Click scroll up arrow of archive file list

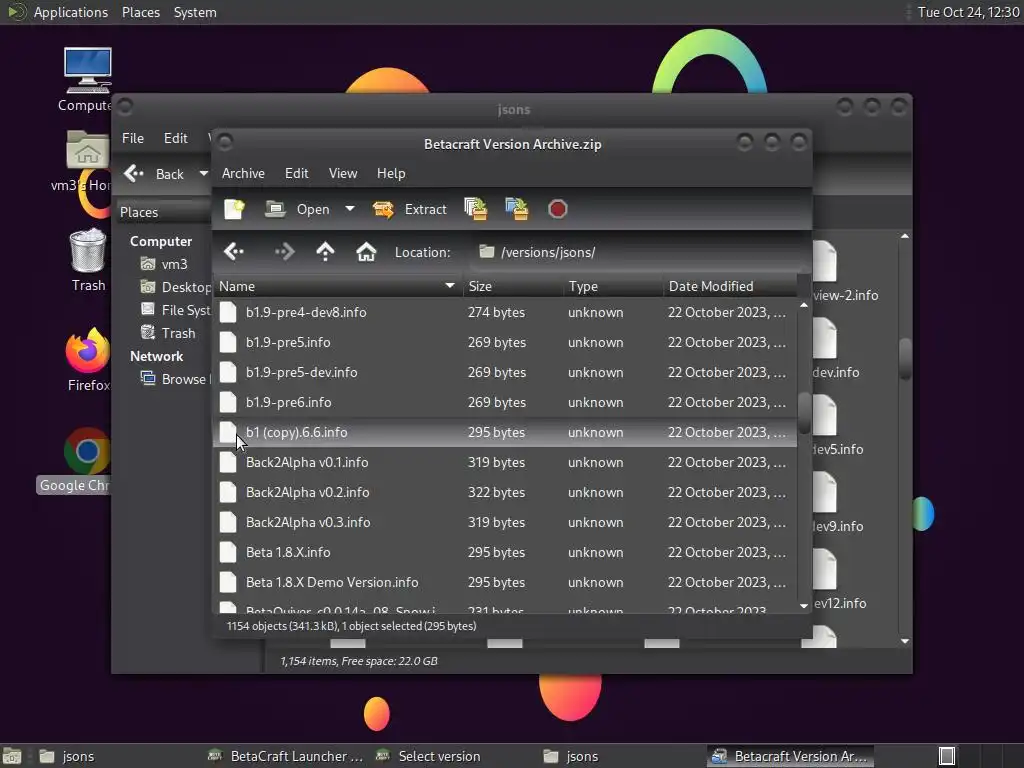(x=804, y=305)
